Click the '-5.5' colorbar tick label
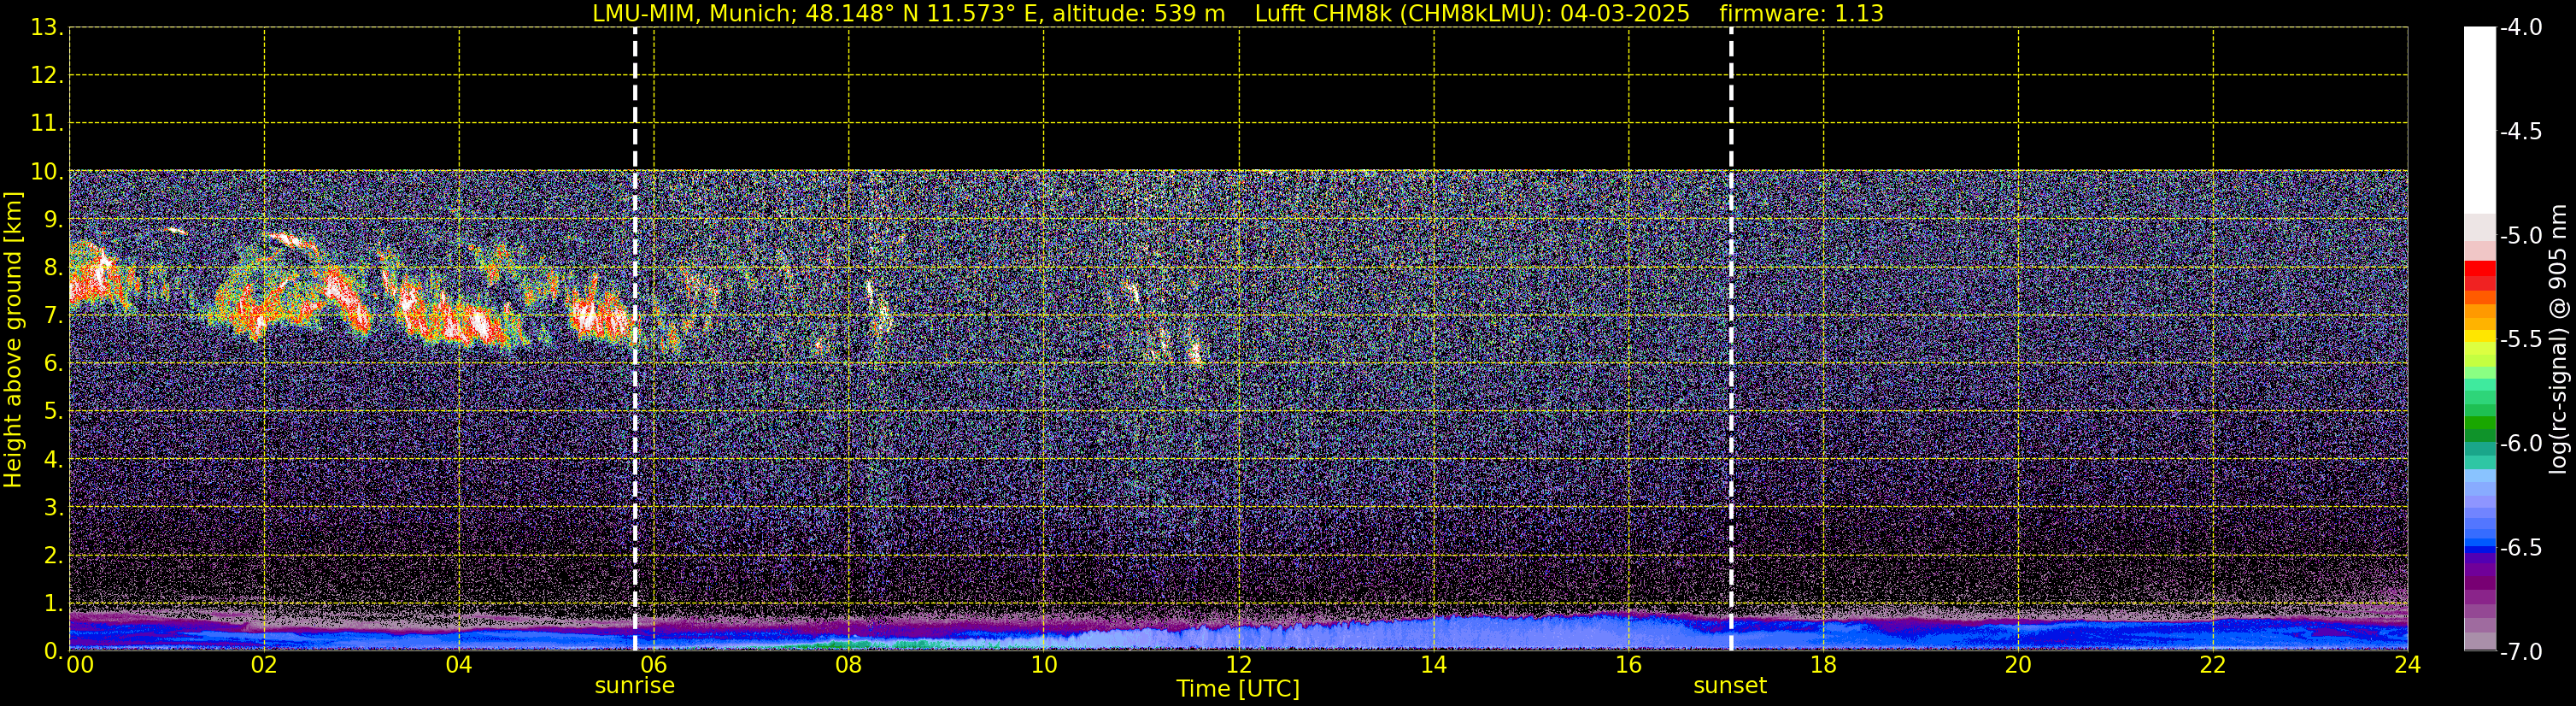 tap(2521, 340)
